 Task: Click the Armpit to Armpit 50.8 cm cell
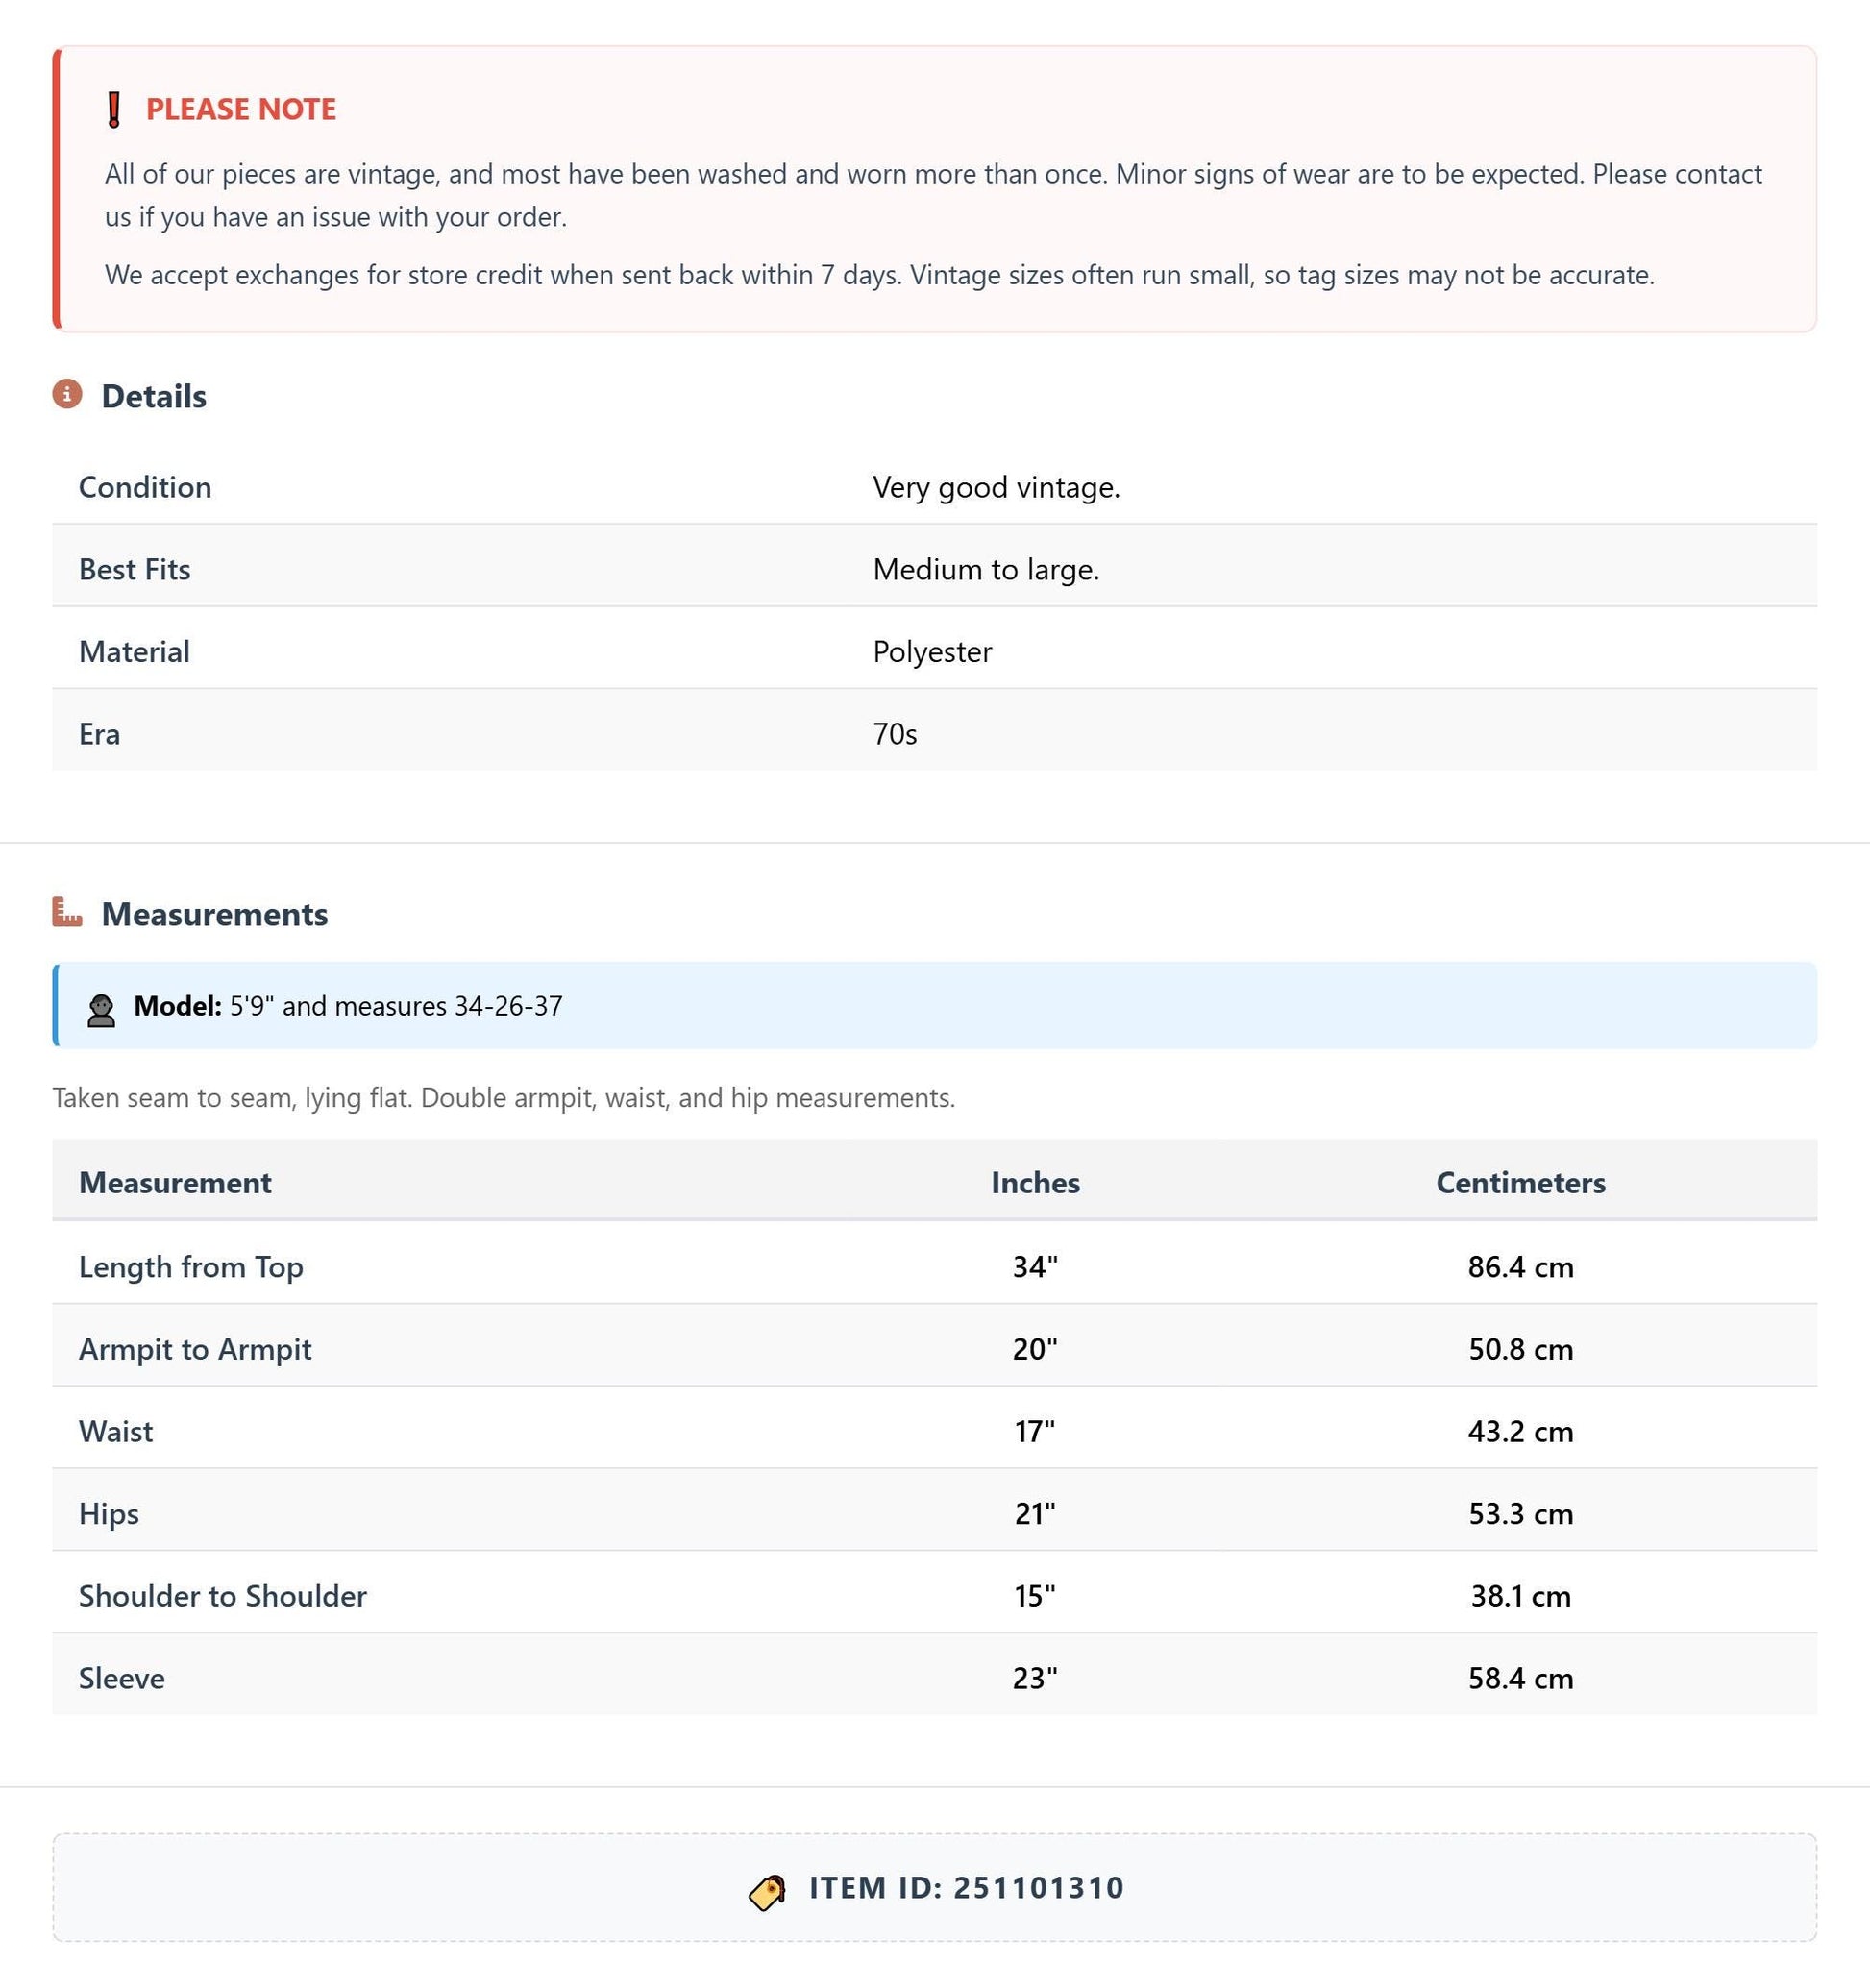pyautogui.click(x=1521, y=1349)
